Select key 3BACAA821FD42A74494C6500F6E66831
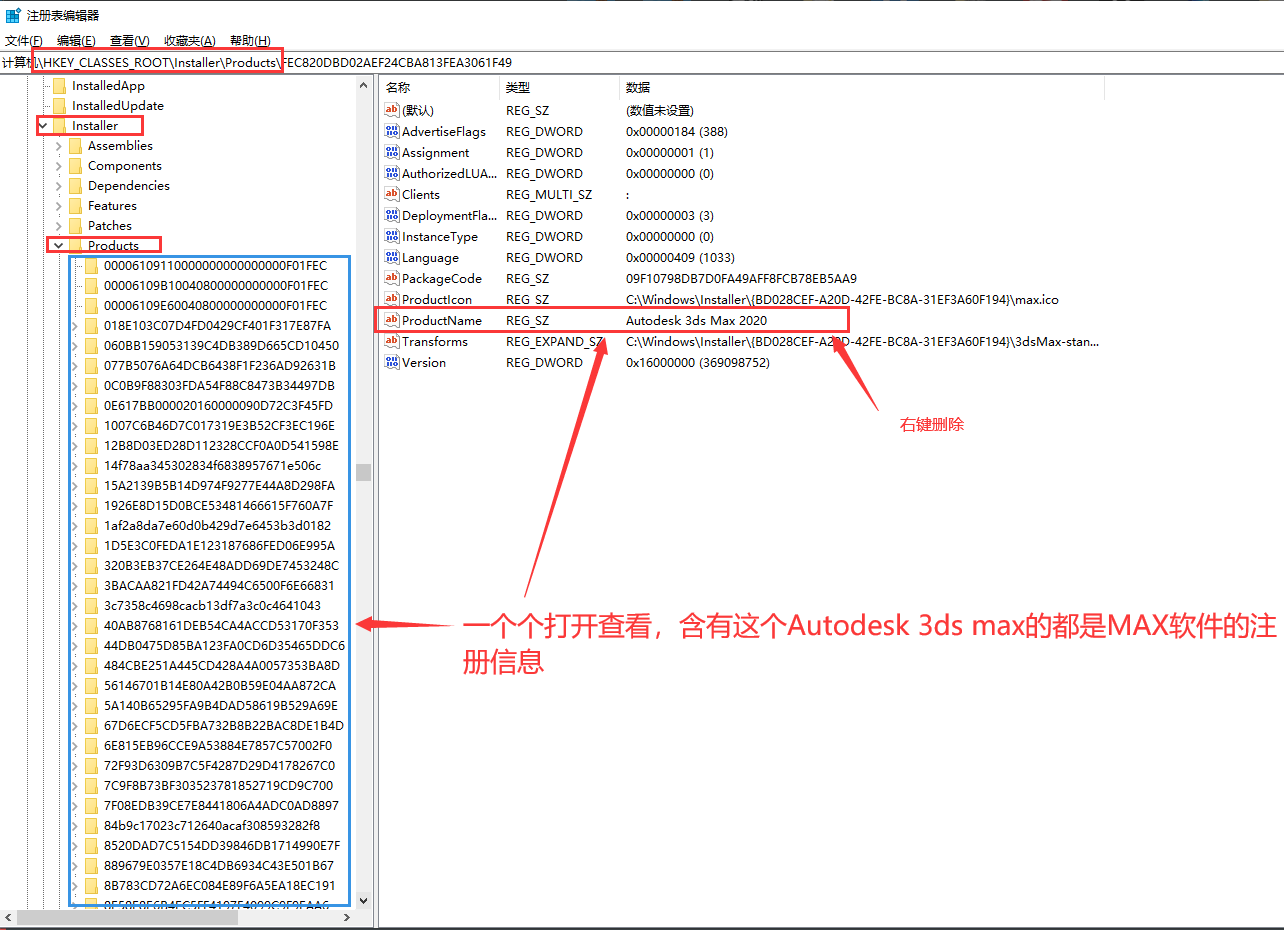 click(x=219, y=585)
